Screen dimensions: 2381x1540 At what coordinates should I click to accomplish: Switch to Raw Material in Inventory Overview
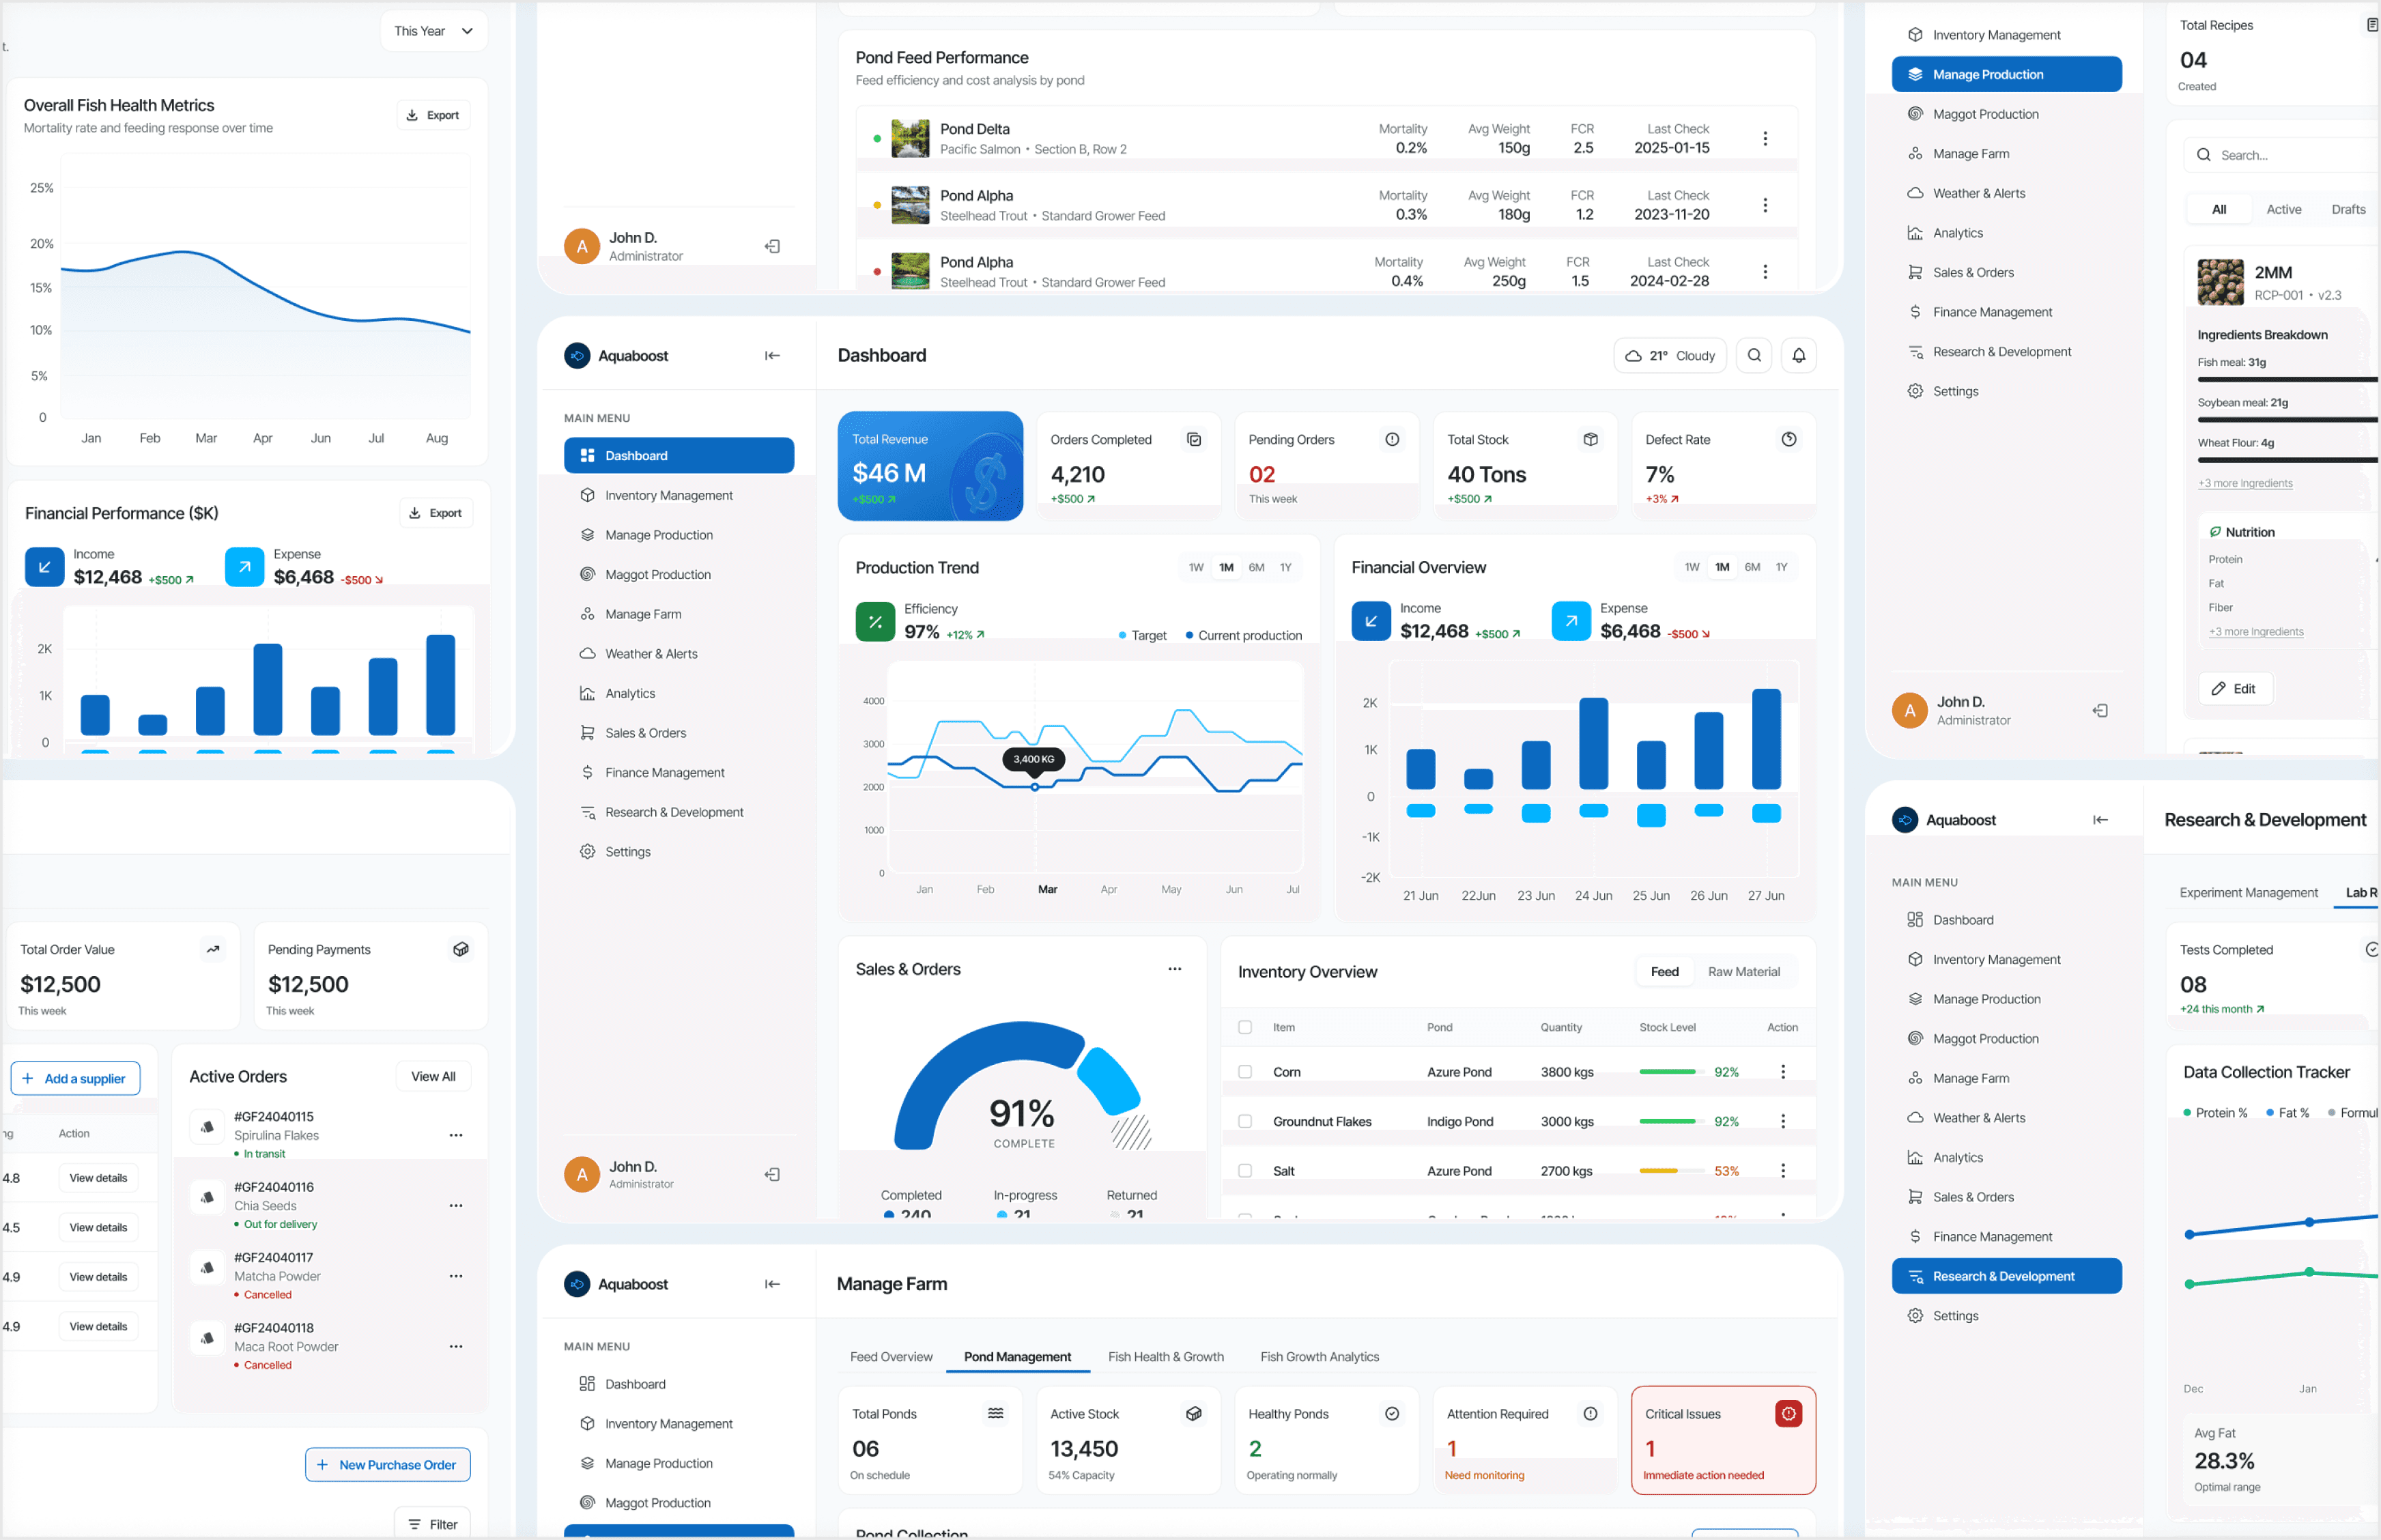coord(1743,972)
